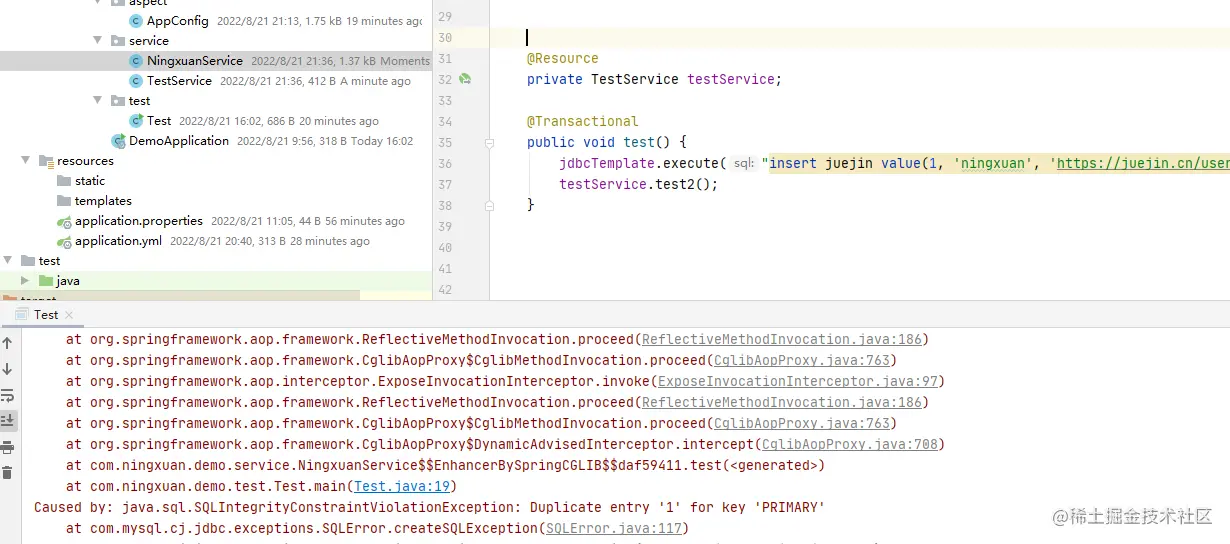Click the Up the Stack Trace arrow
The height and width of the screenshot is (544, 1230).
(x=7, y=343)
